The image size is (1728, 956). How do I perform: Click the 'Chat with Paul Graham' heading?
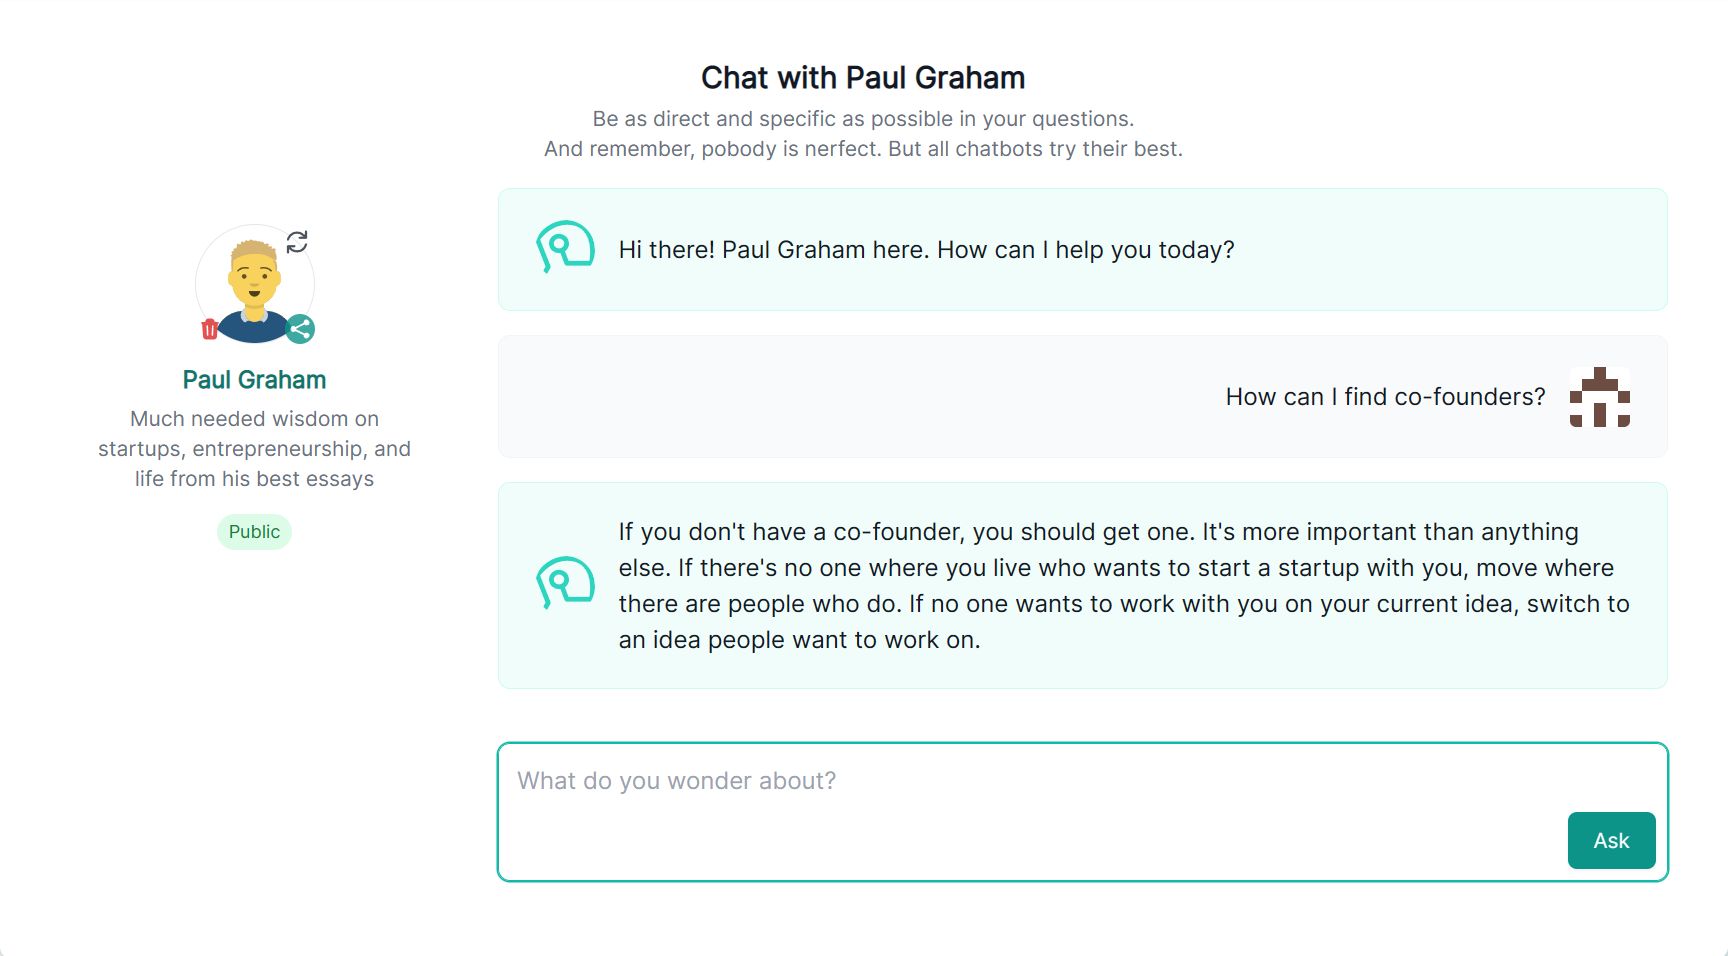click(x=862, y=77)
